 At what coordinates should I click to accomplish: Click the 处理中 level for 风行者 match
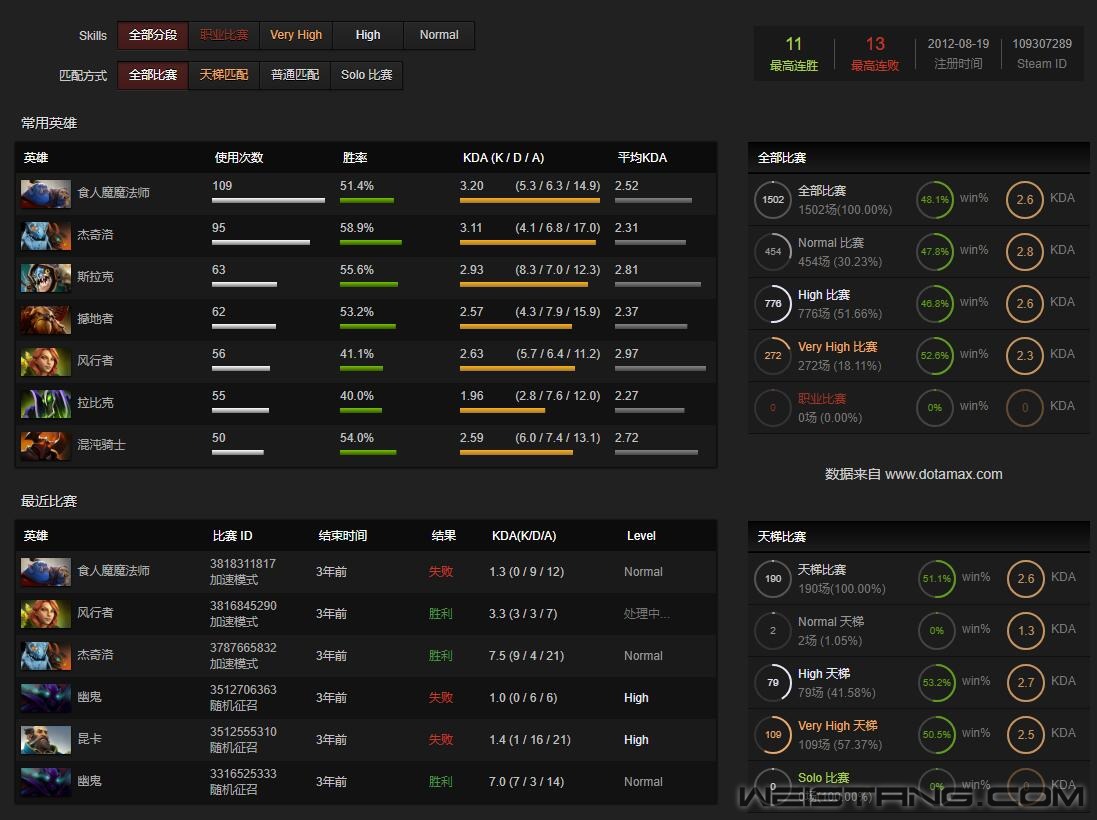[x=646, y=614]
